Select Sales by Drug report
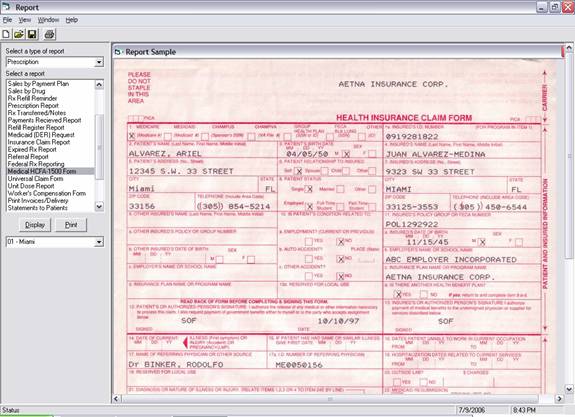The image size is (575, 417). click(26, 91)
